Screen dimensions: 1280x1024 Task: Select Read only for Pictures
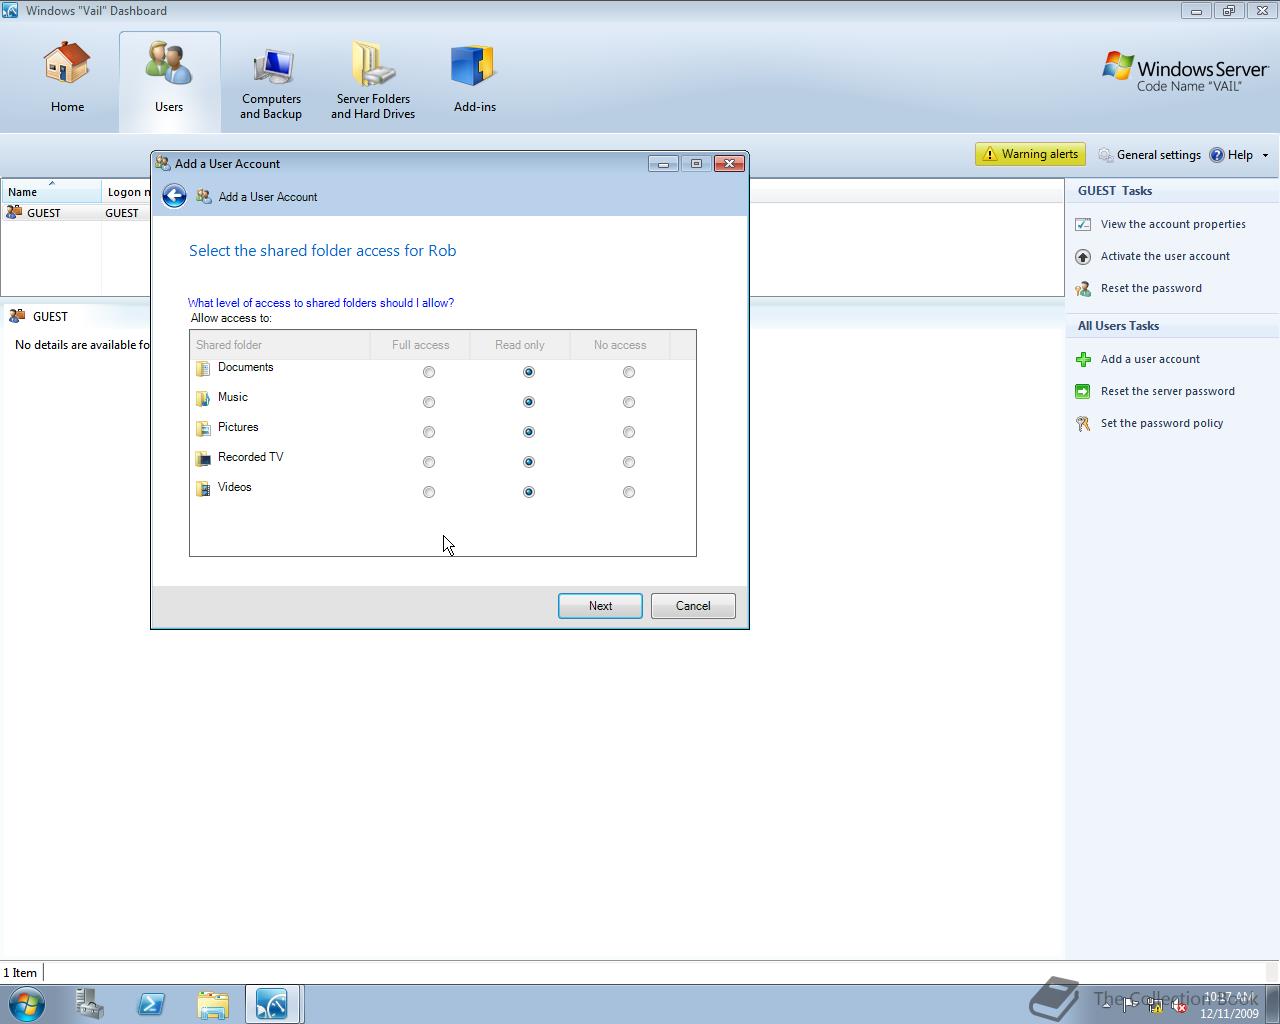(529, 432)
